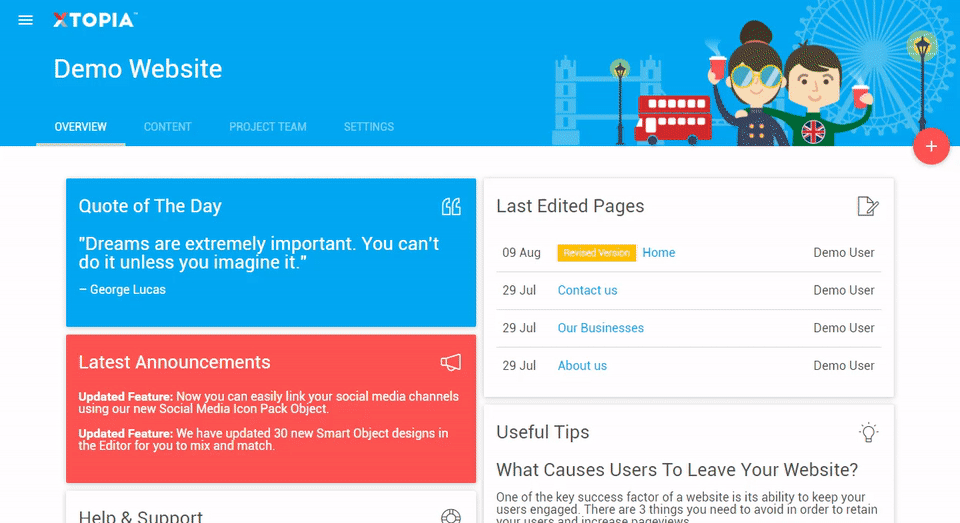960x523 pixels.
Task: Open the hamburger navigation menu
Action: point(26,20)
